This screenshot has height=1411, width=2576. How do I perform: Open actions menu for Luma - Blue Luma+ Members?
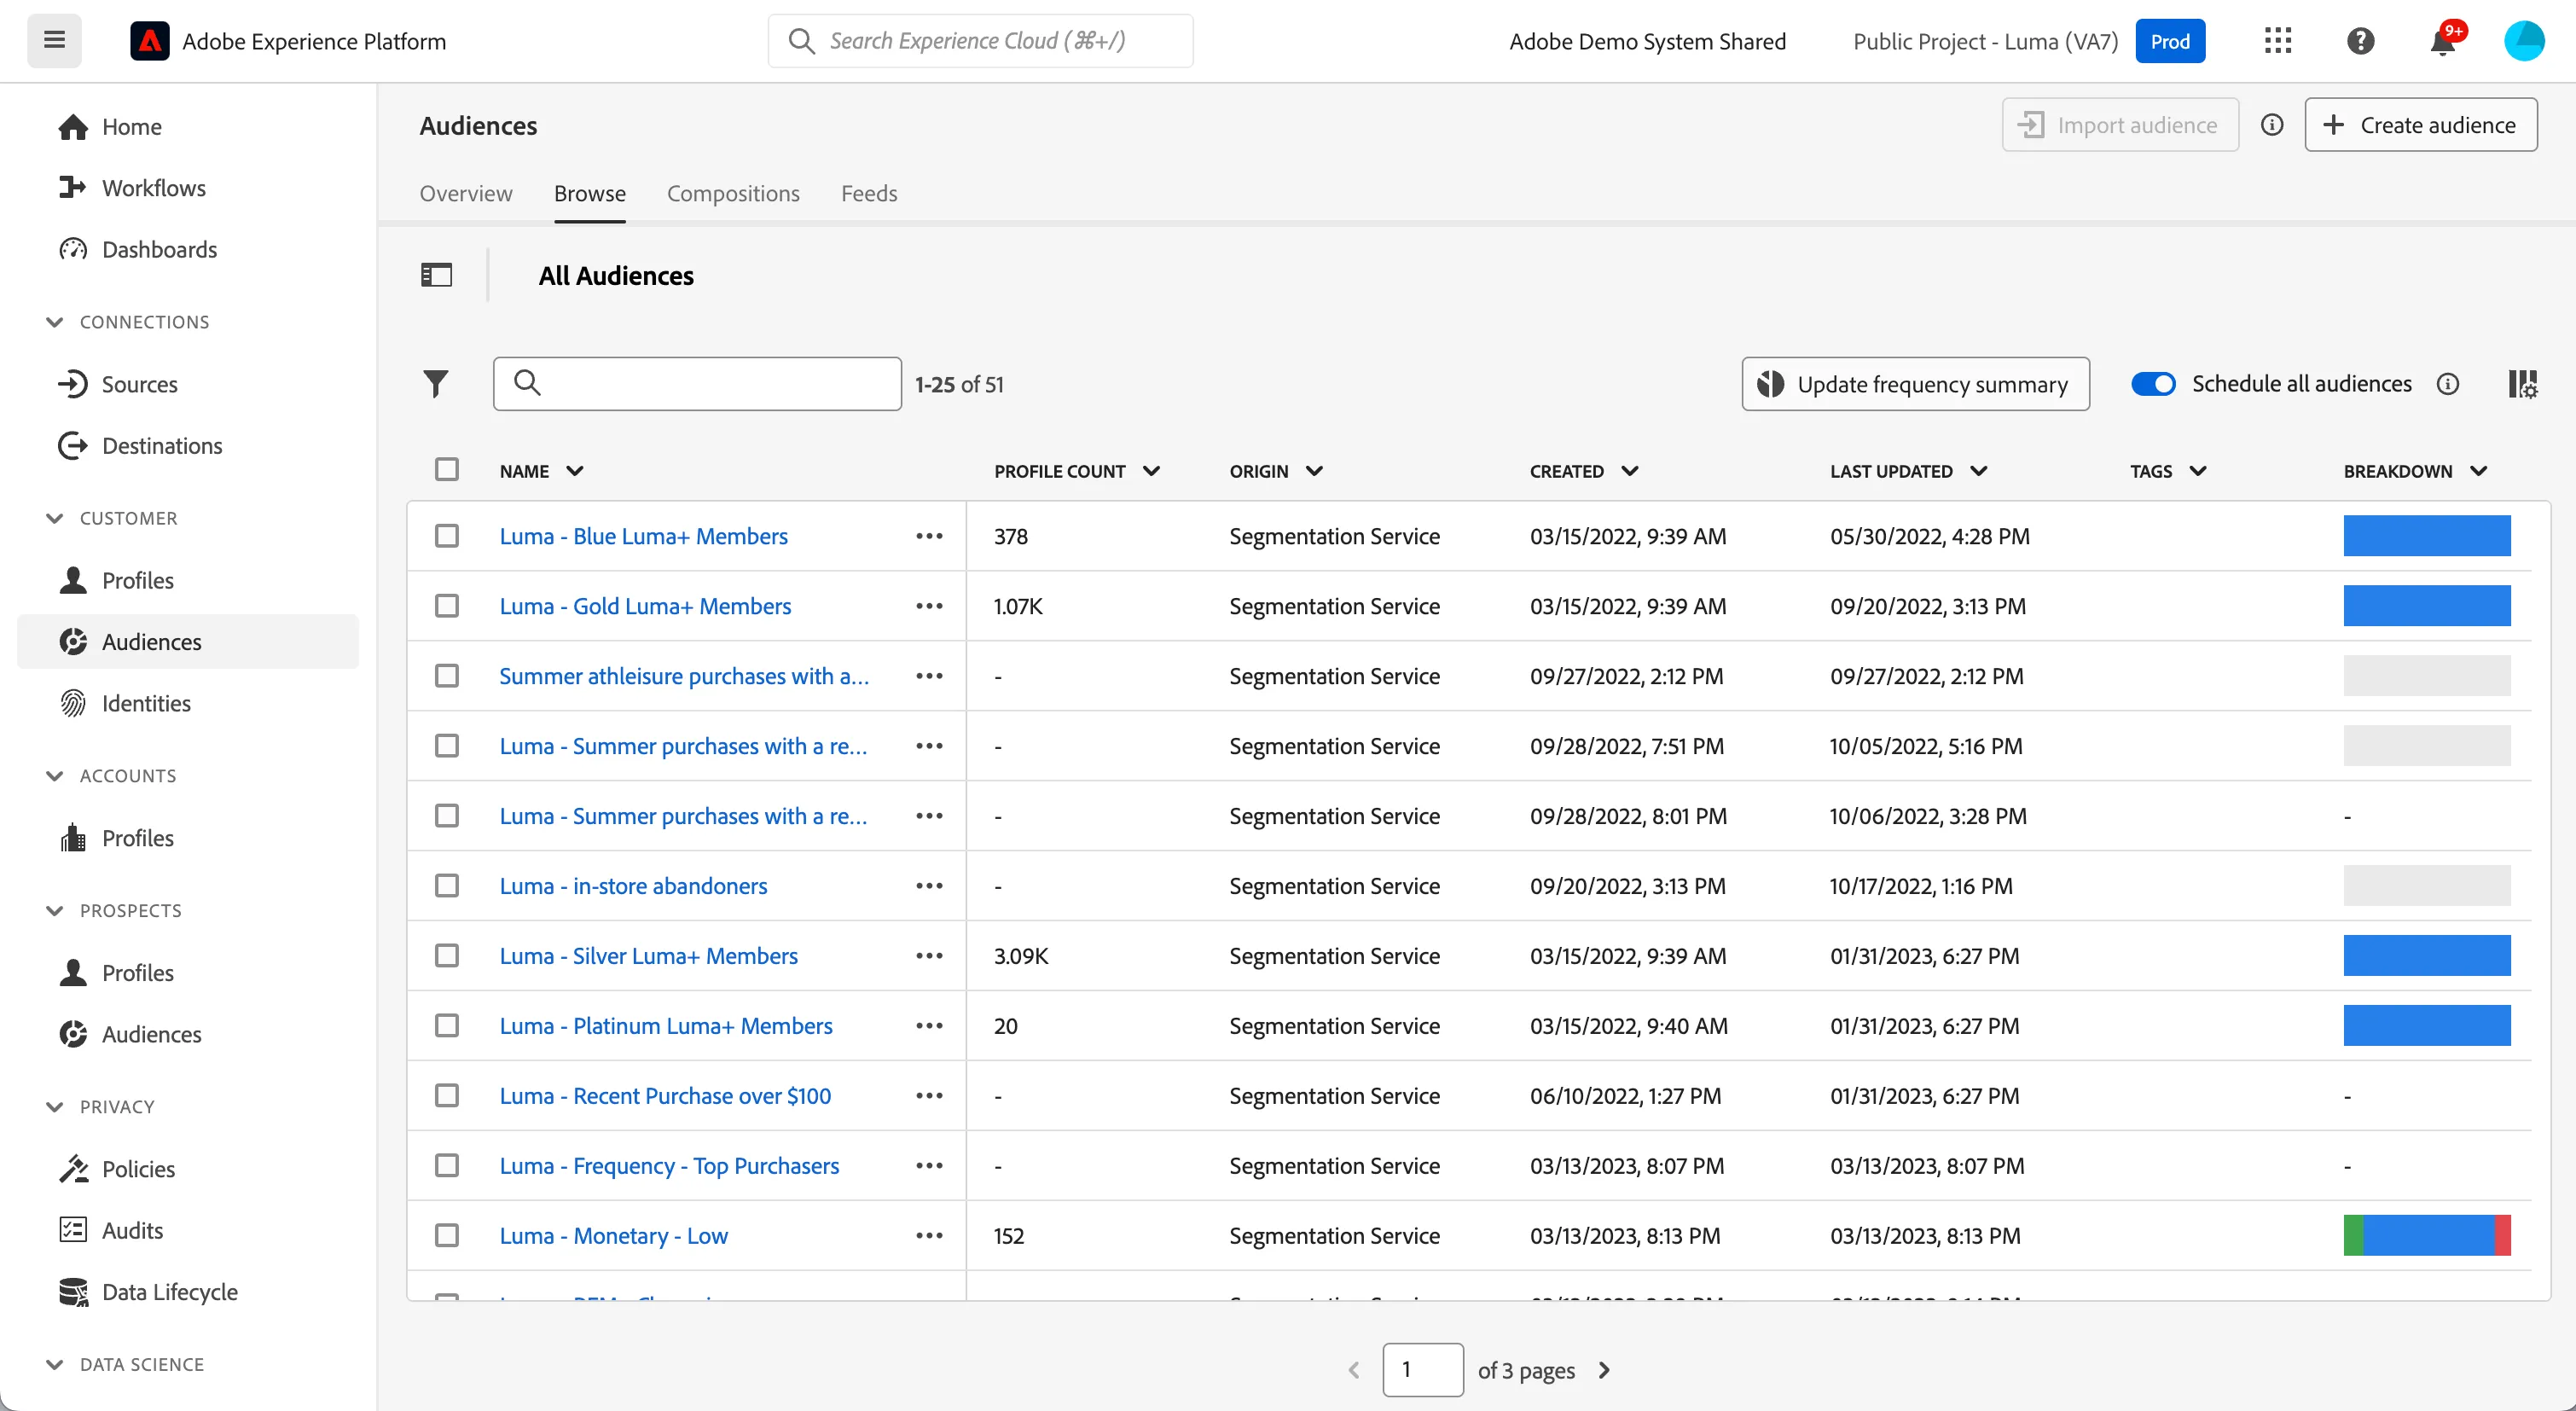coord(929,536)
